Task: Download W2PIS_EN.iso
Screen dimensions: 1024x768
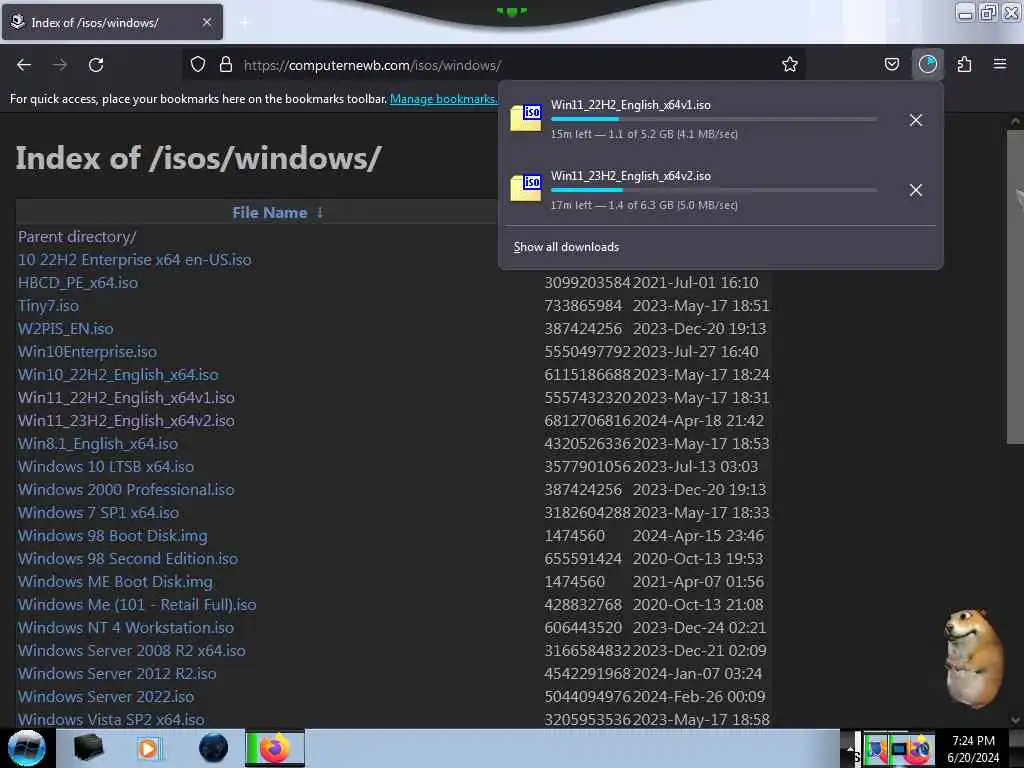Action: pyautogui.click(x=65, y=328)
